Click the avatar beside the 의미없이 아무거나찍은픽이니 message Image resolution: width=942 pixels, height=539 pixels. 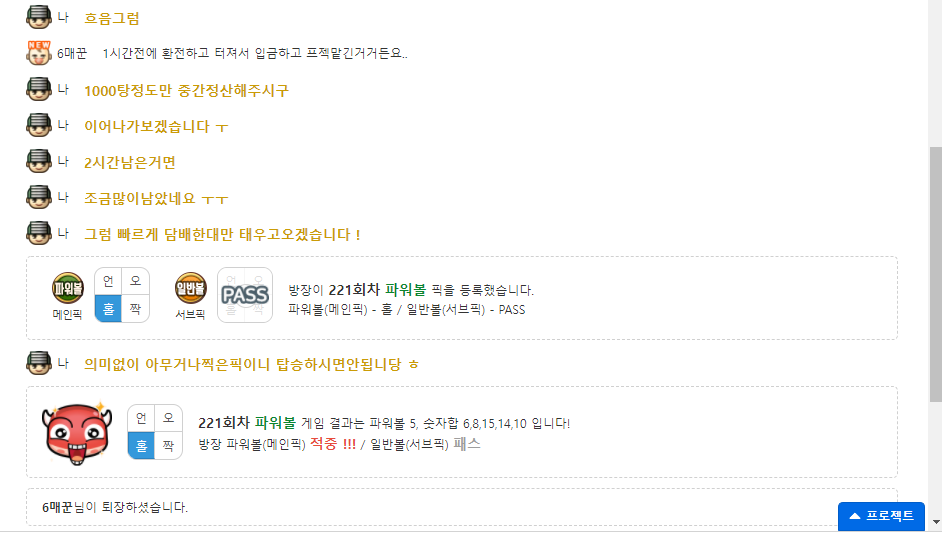(x=39, y=363)
